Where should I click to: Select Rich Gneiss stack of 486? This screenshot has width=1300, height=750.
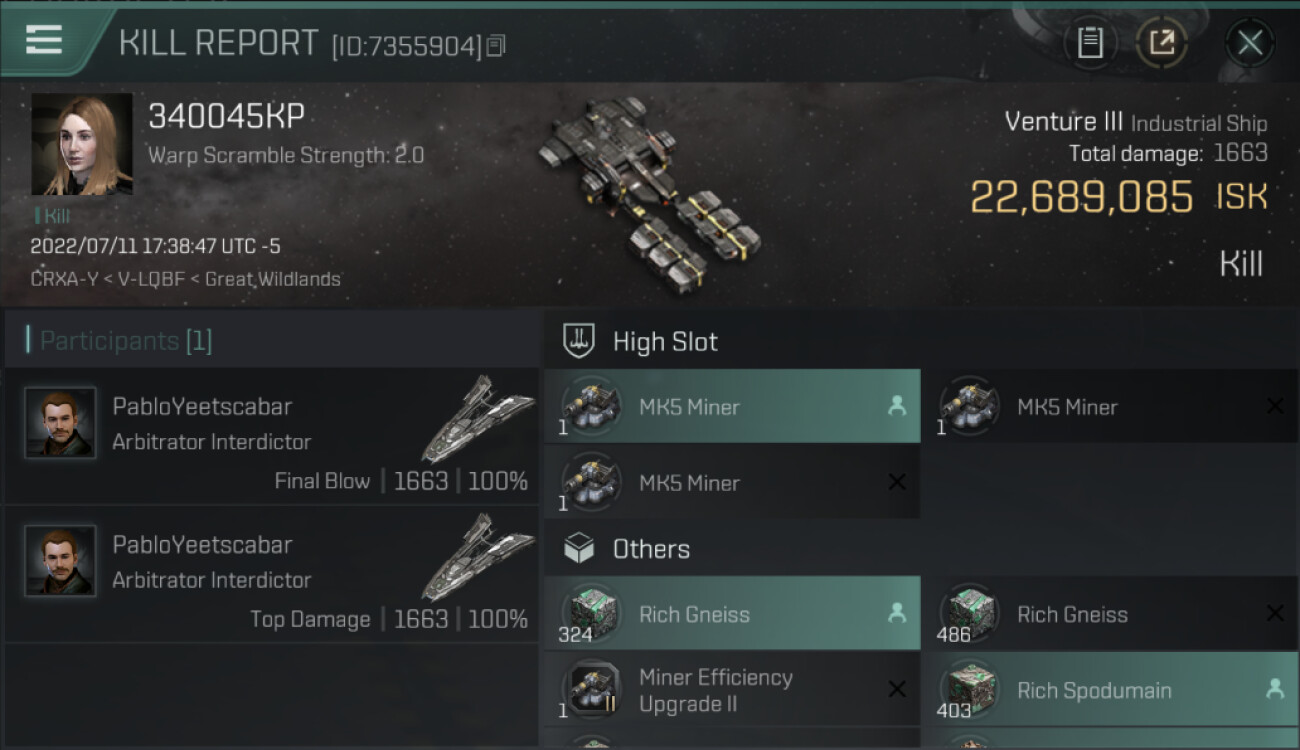(1110, 614)
